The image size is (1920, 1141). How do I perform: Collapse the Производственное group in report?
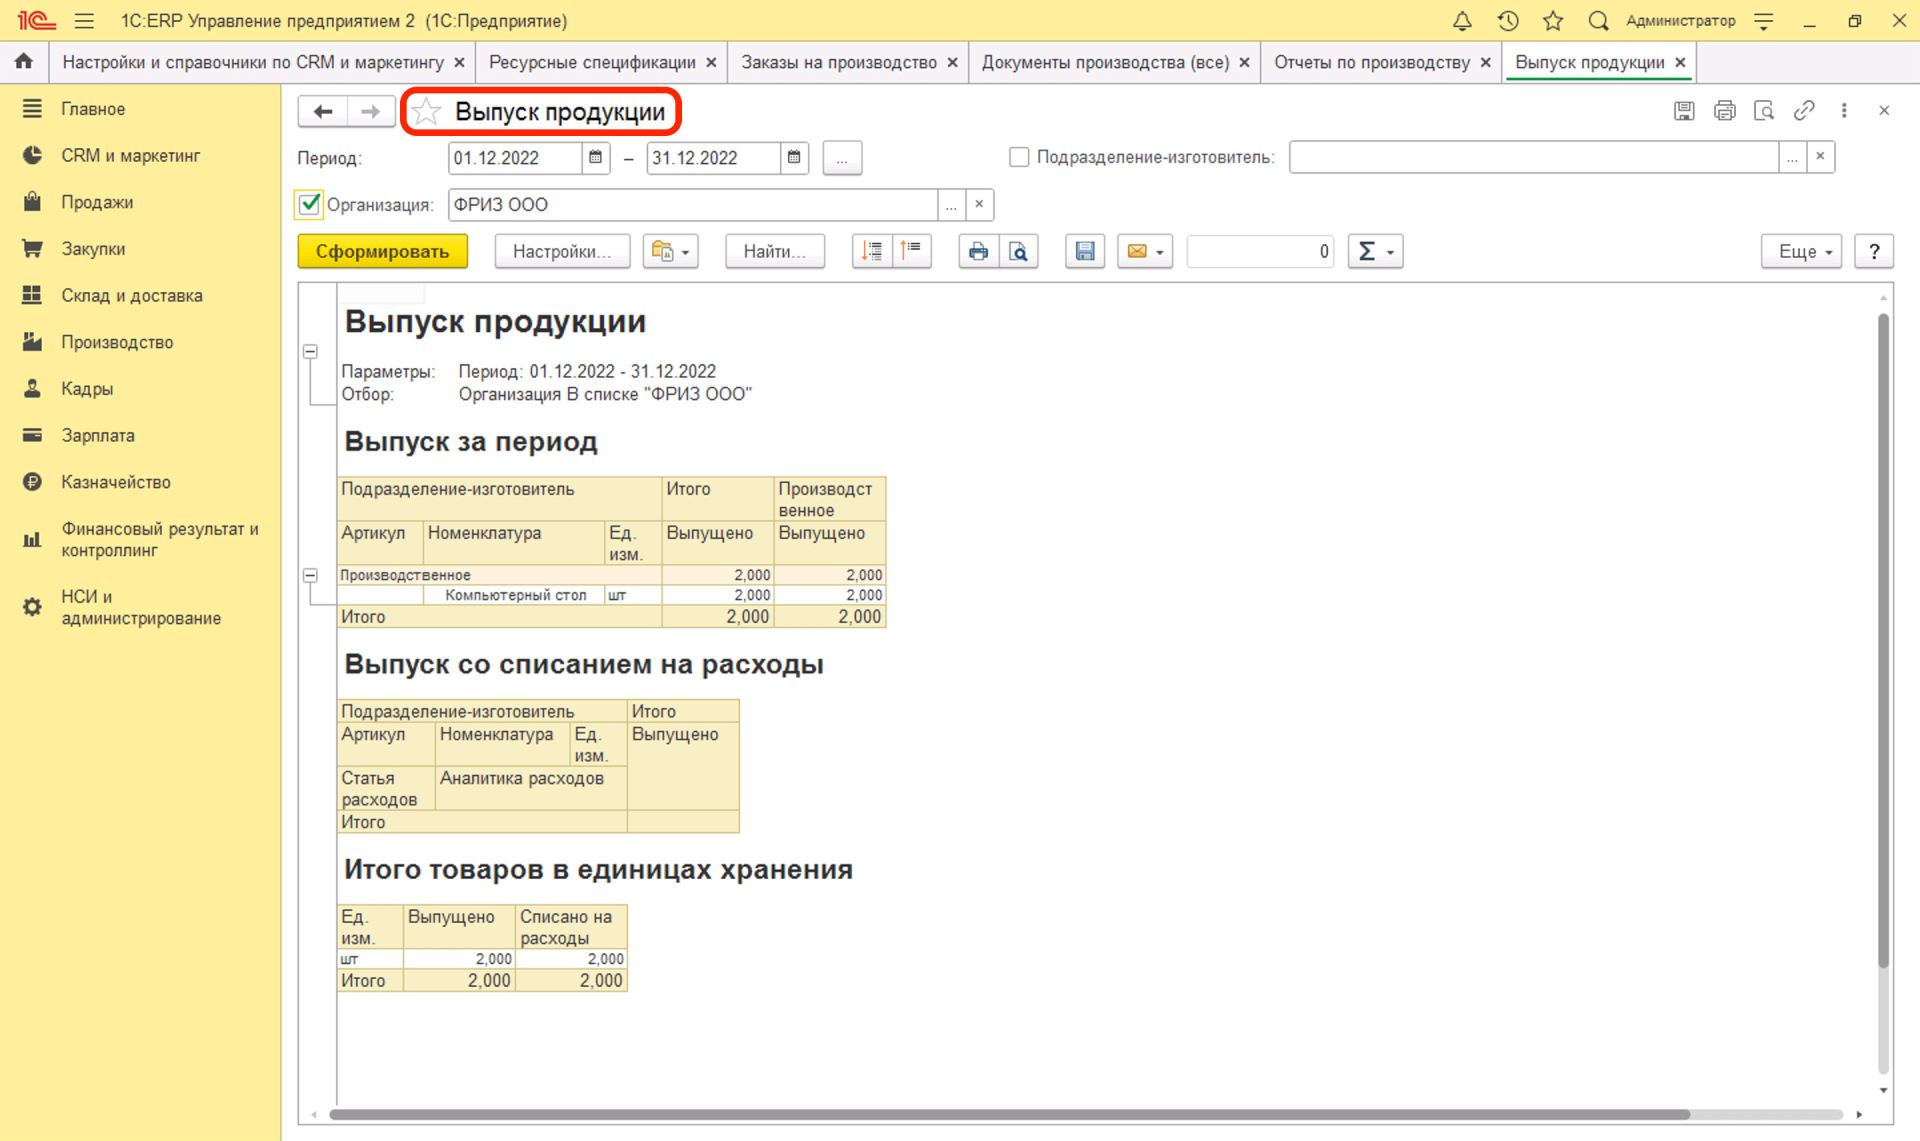click(311, 575)
